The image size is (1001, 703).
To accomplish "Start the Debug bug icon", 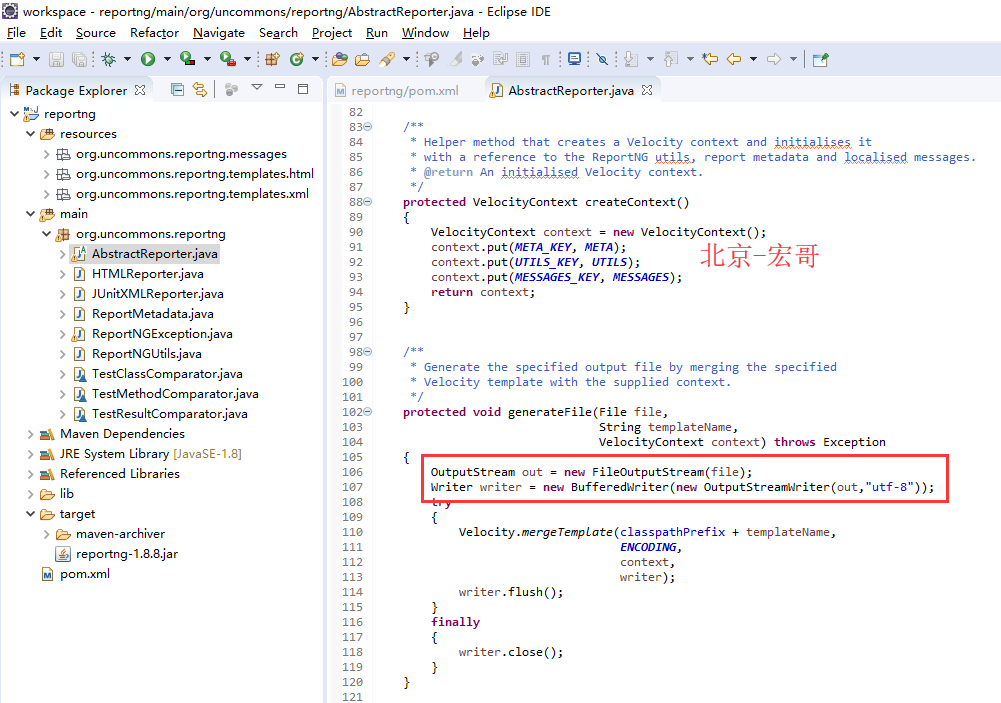I will [109, 59].
